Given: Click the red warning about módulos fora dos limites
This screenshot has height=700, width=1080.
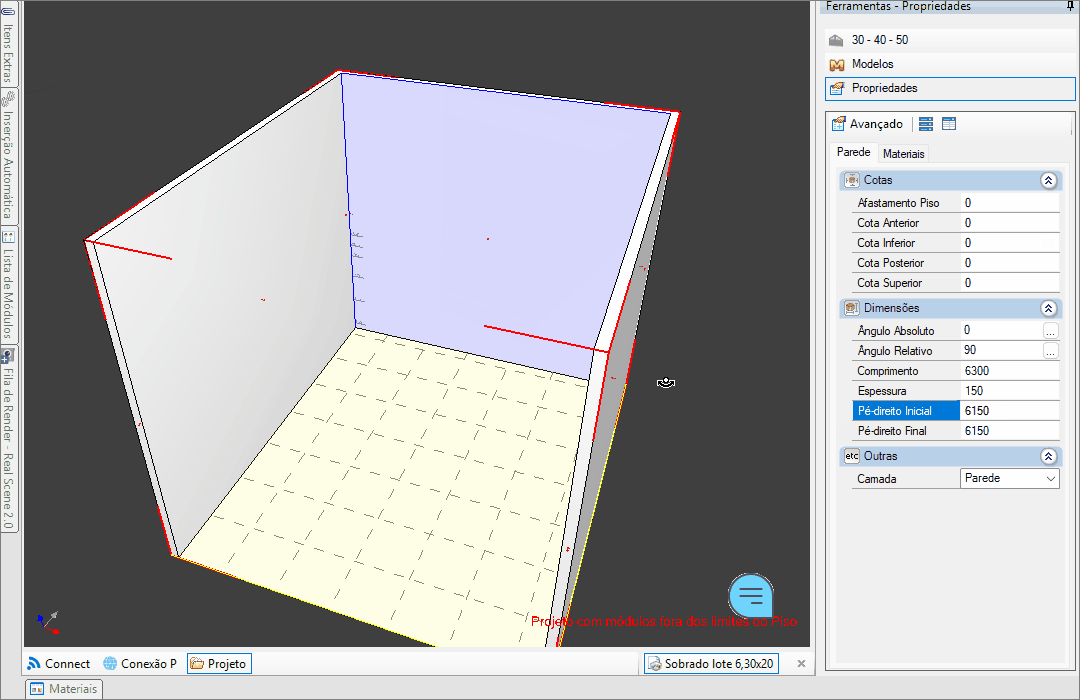Looking at the screenshot, I should (x=664, y=621).
